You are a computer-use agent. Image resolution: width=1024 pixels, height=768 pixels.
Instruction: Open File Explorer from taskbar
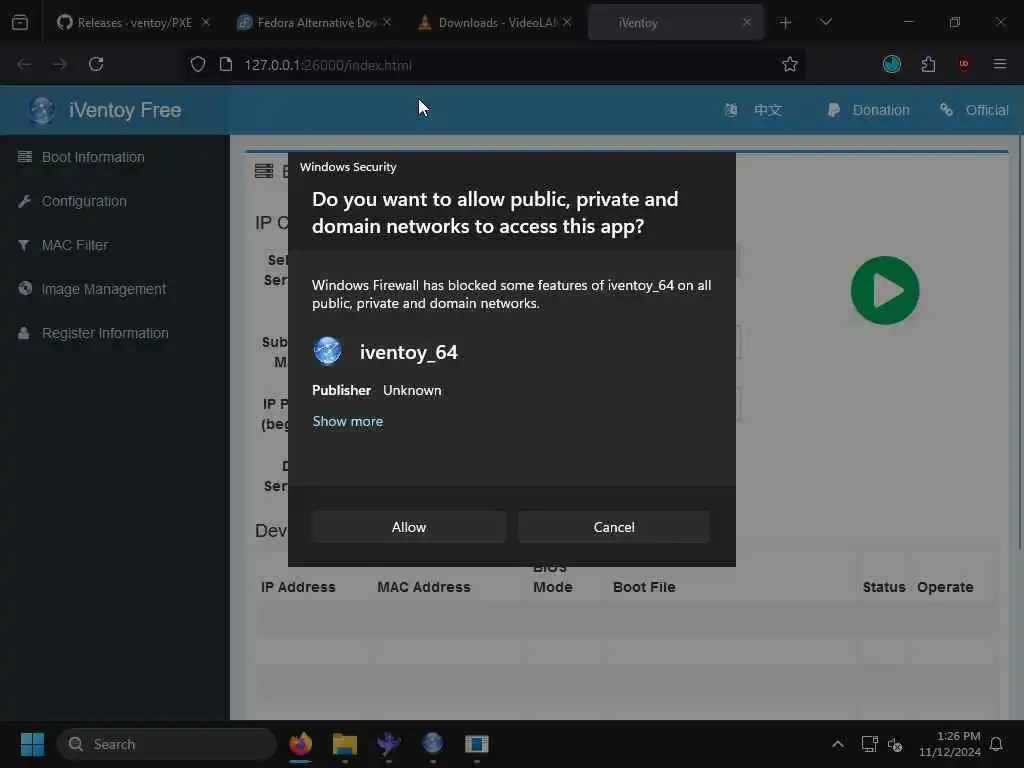[344, 744]
